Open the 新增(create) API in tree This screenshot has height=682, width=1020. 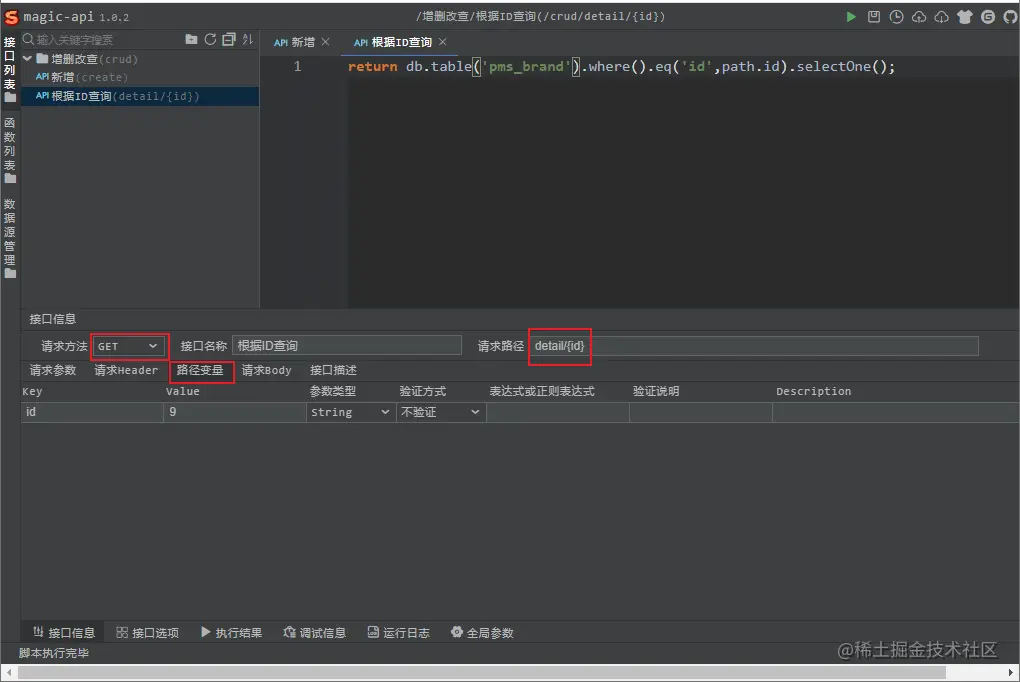[x=82, y=77]
